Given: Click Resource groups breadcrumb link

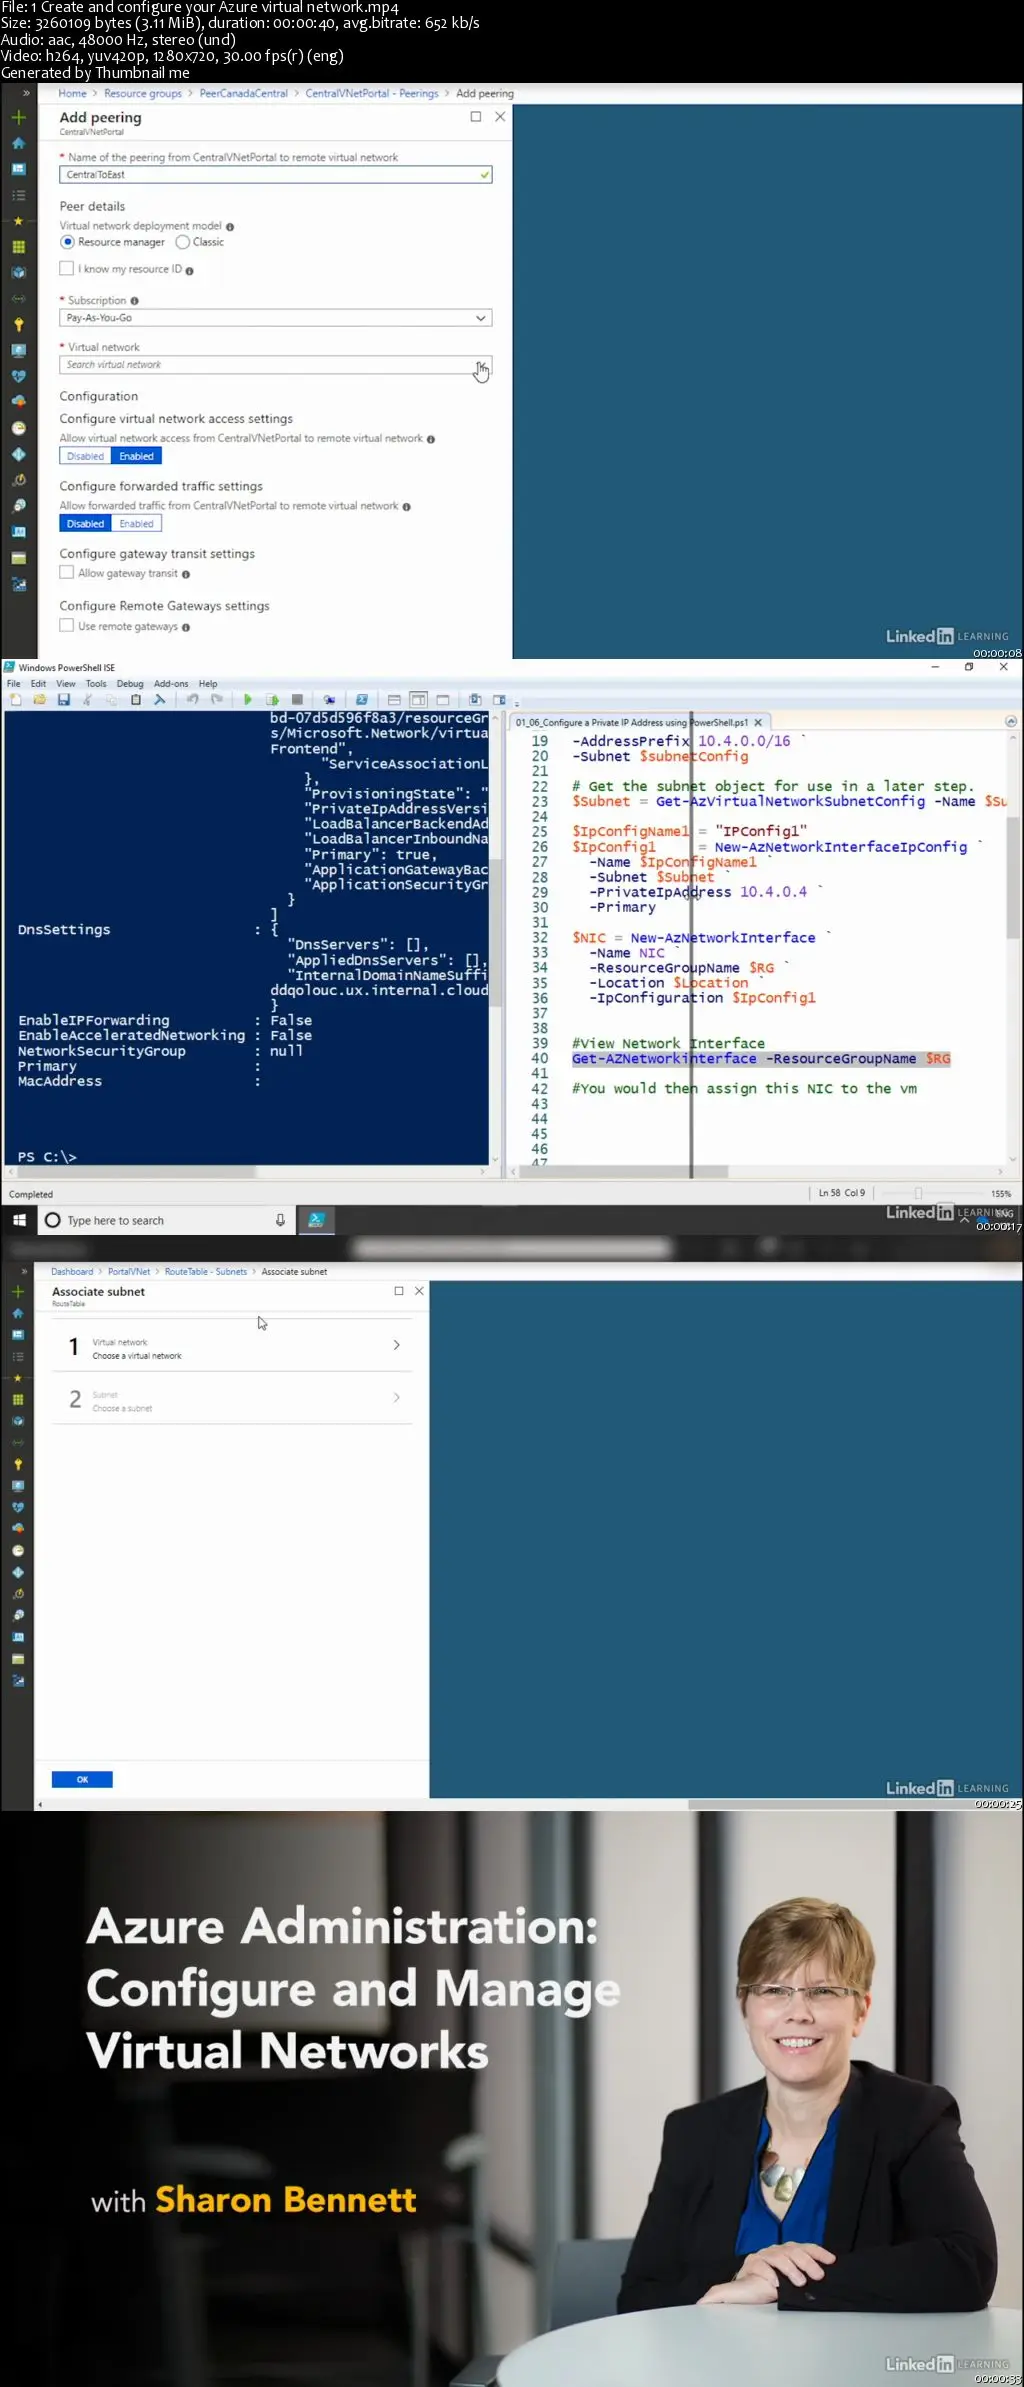Looking at the screenshot, I should pyautogui.click(x=143, y=93).
